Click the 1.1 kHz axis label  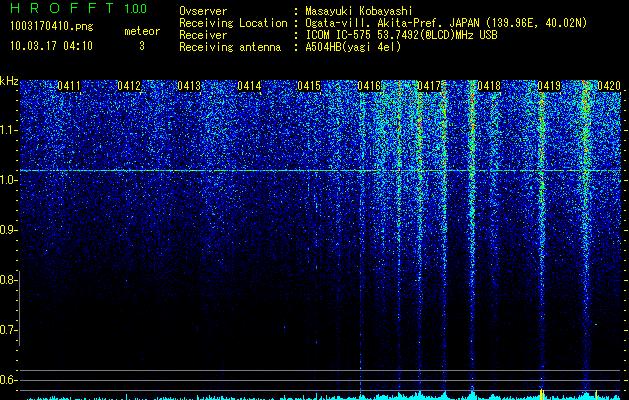click(7, 130)
